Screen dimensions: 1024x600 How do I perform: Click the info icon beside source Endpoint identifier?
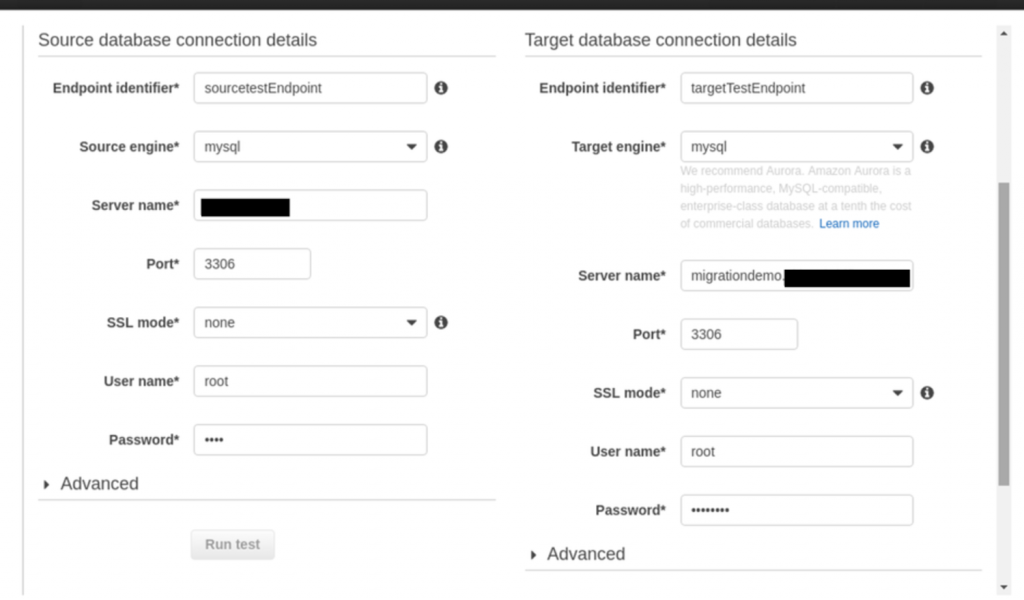coord(440,88)
